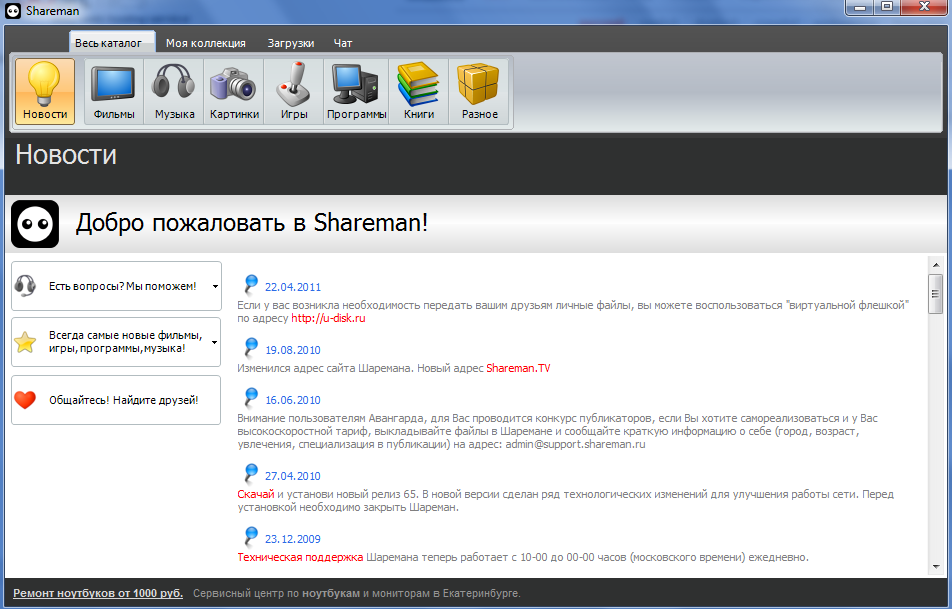
Task: Click the headset support icon
Action: [26, 285]
